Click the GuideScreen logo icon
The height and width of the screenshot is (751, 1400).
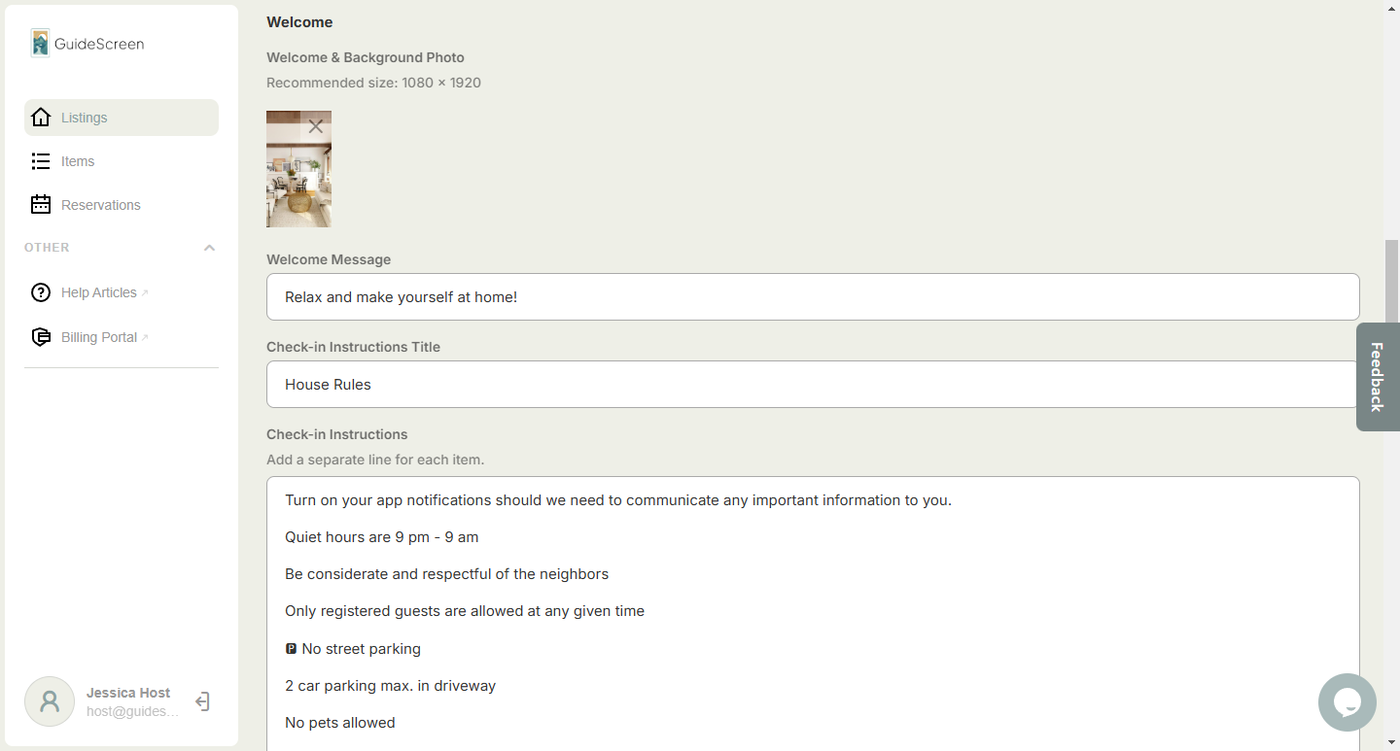click(40, 43)
